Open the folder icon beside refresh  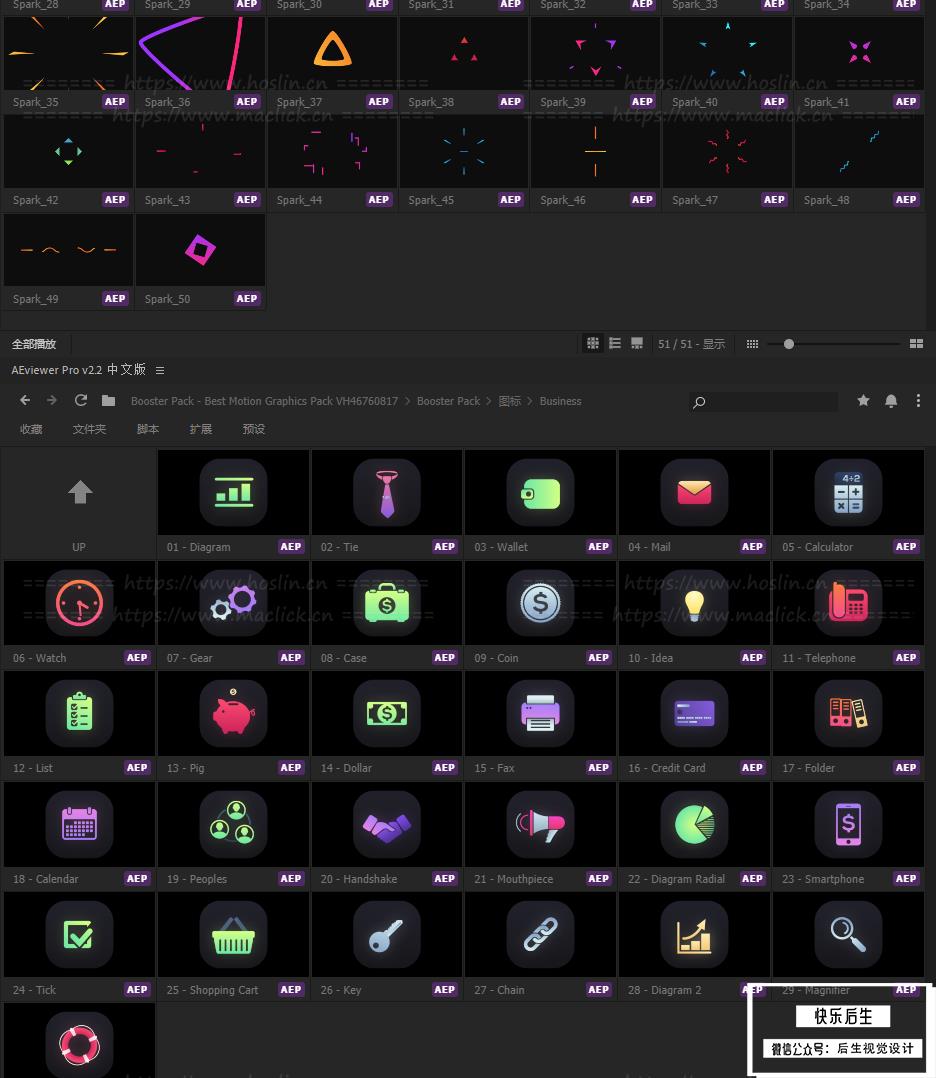coord(108,400)
